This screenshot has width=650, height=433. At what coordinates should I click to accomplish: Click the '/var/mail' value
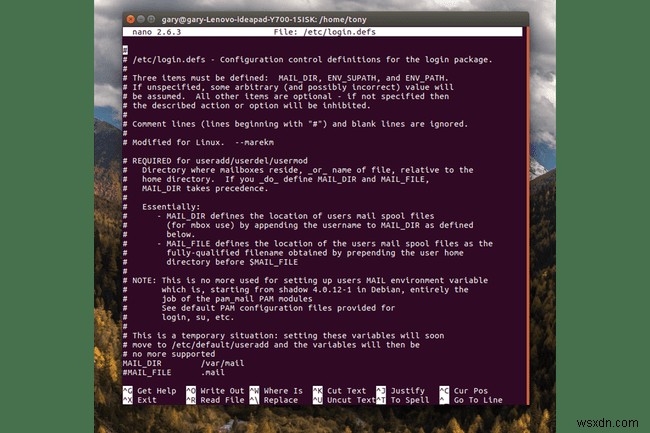223,363
